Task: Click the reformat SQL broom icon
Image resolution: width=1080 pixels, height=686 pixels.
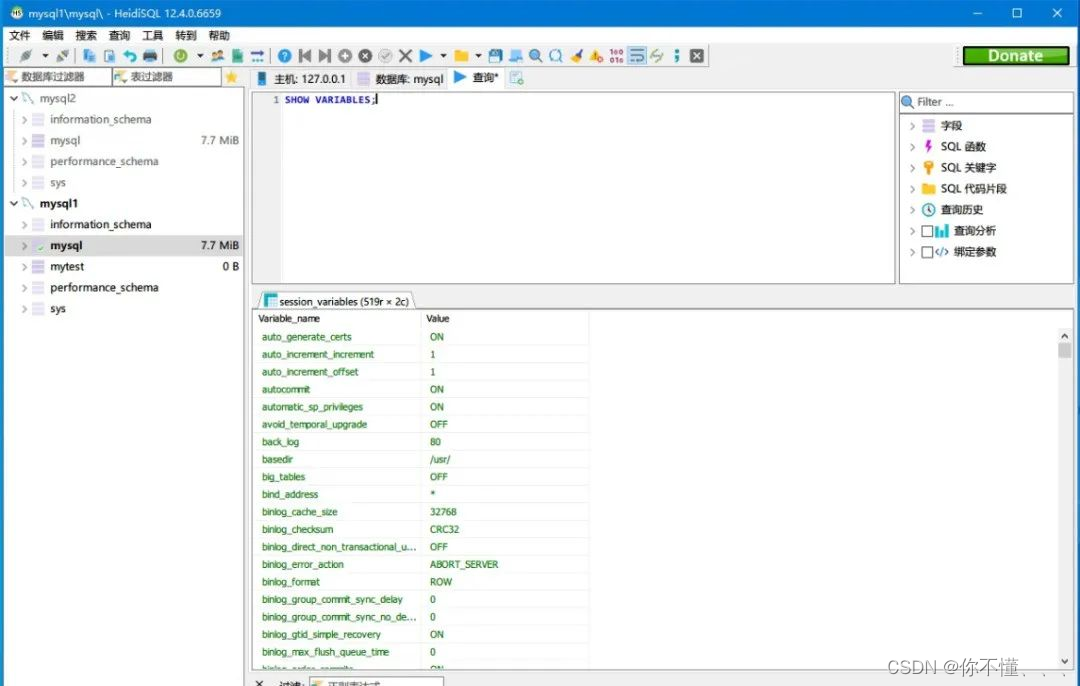Action: pos(577,56)
